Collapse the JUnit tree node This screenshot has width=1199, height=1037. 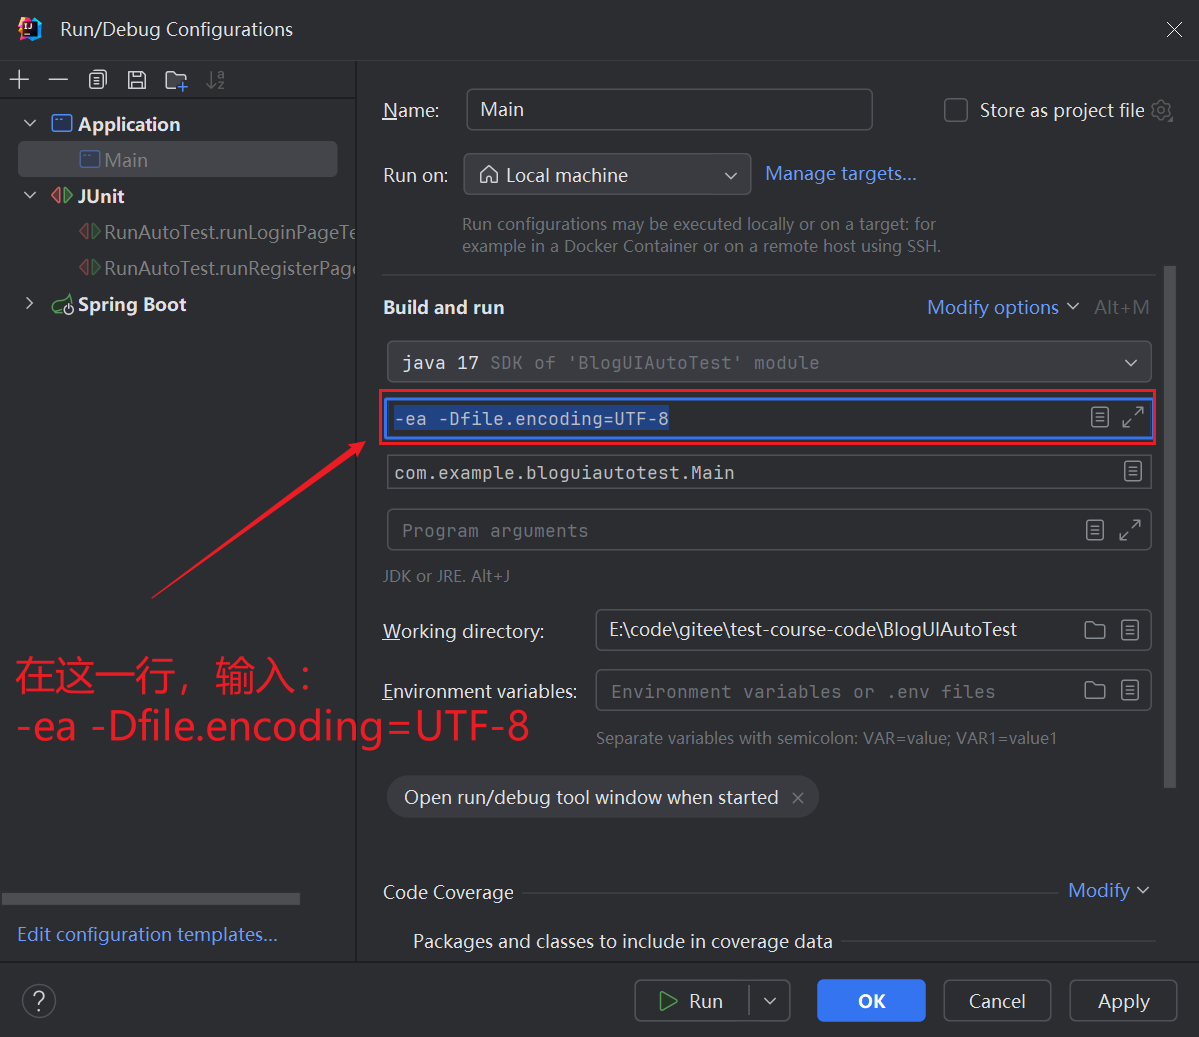tap(30, 195)
